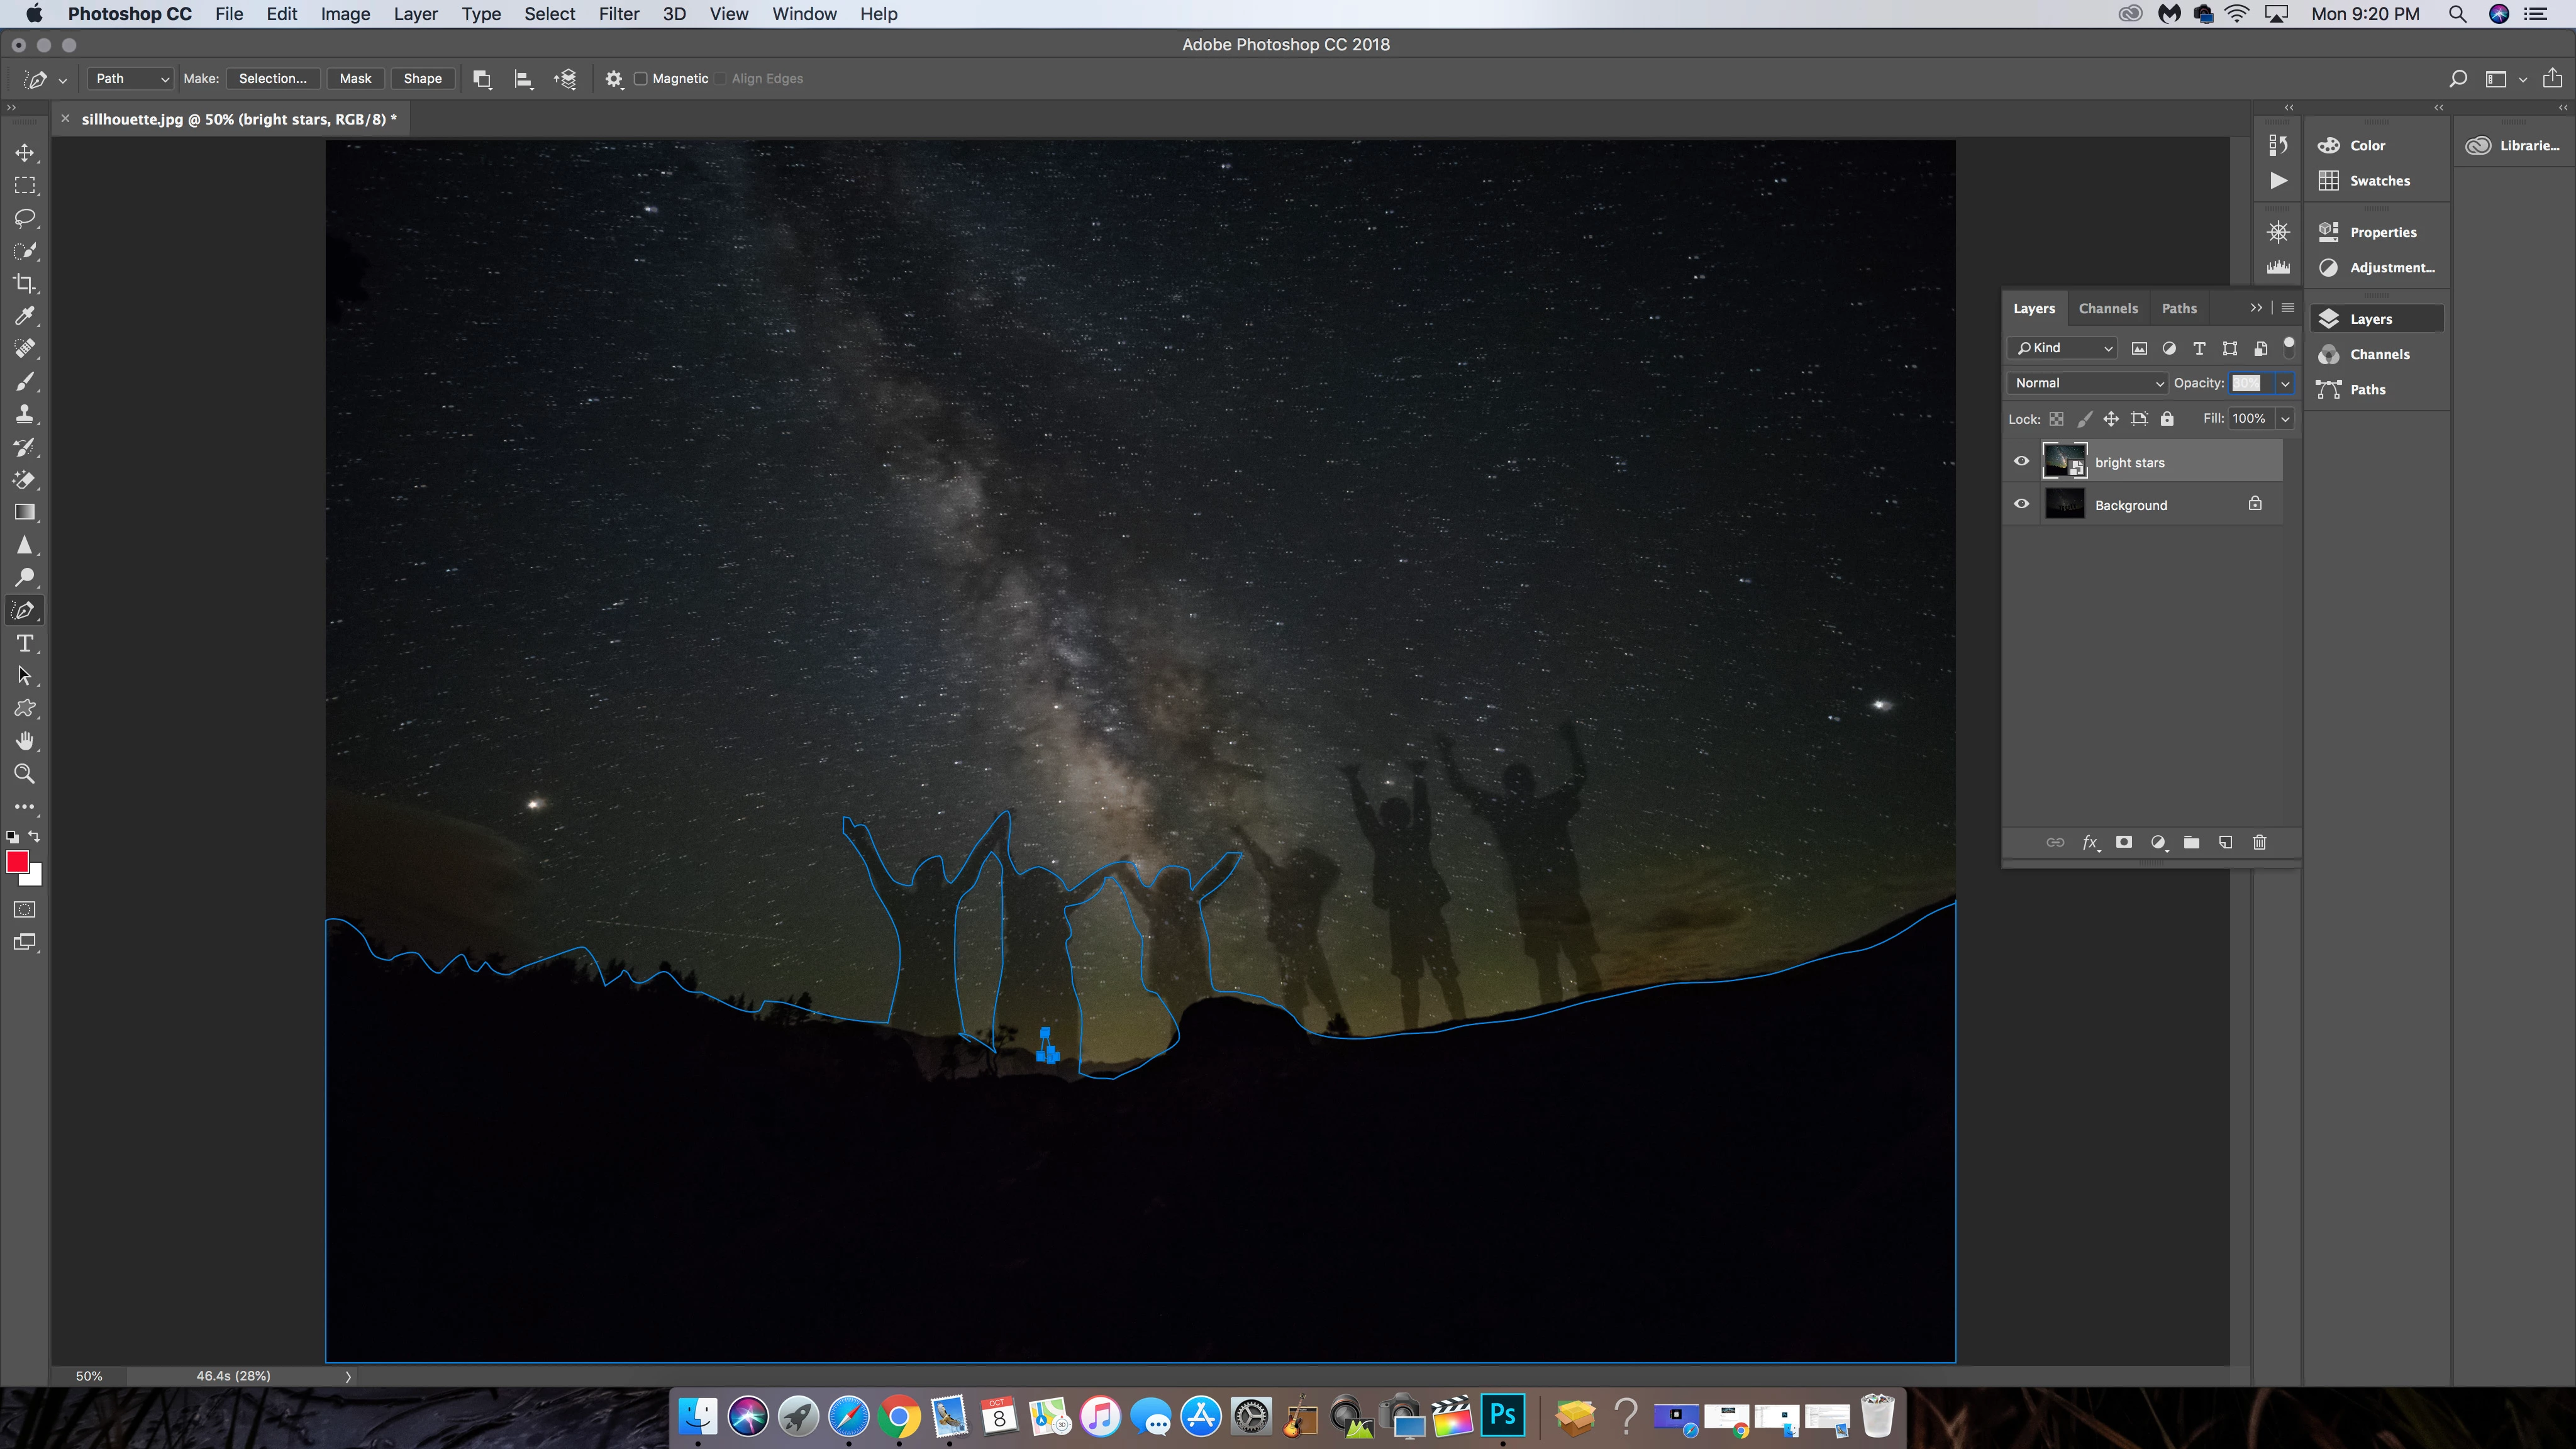Select the Crop tool
Viewport: 2576px width, 1449px height.
(x=24, y=283)
